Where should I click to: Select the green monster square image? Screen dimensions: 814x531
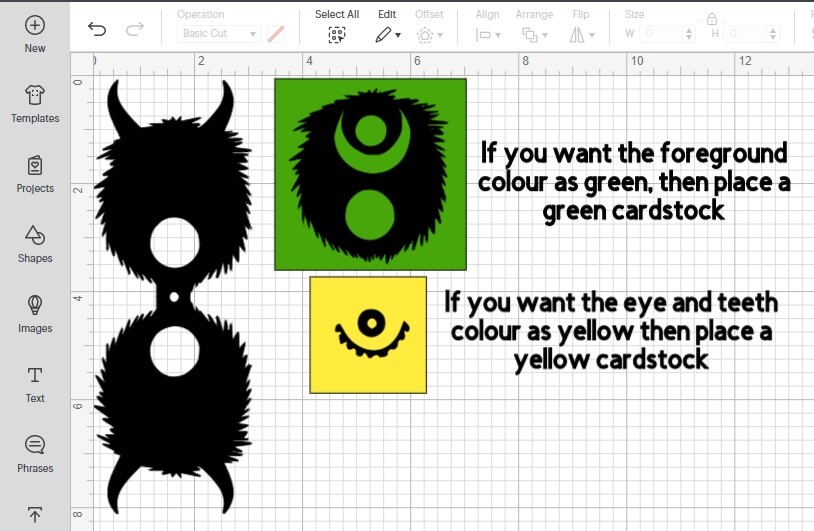coord(370,174)
